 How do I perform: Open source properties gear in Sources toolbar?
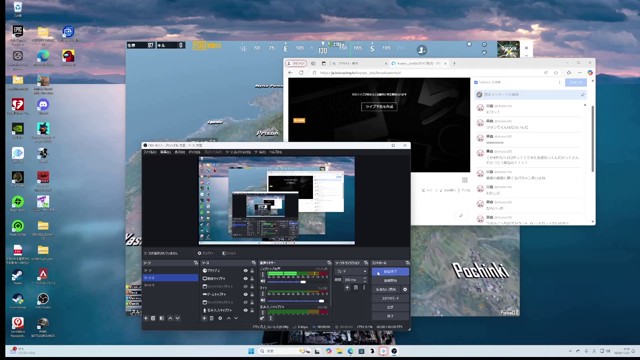point(220,318)
